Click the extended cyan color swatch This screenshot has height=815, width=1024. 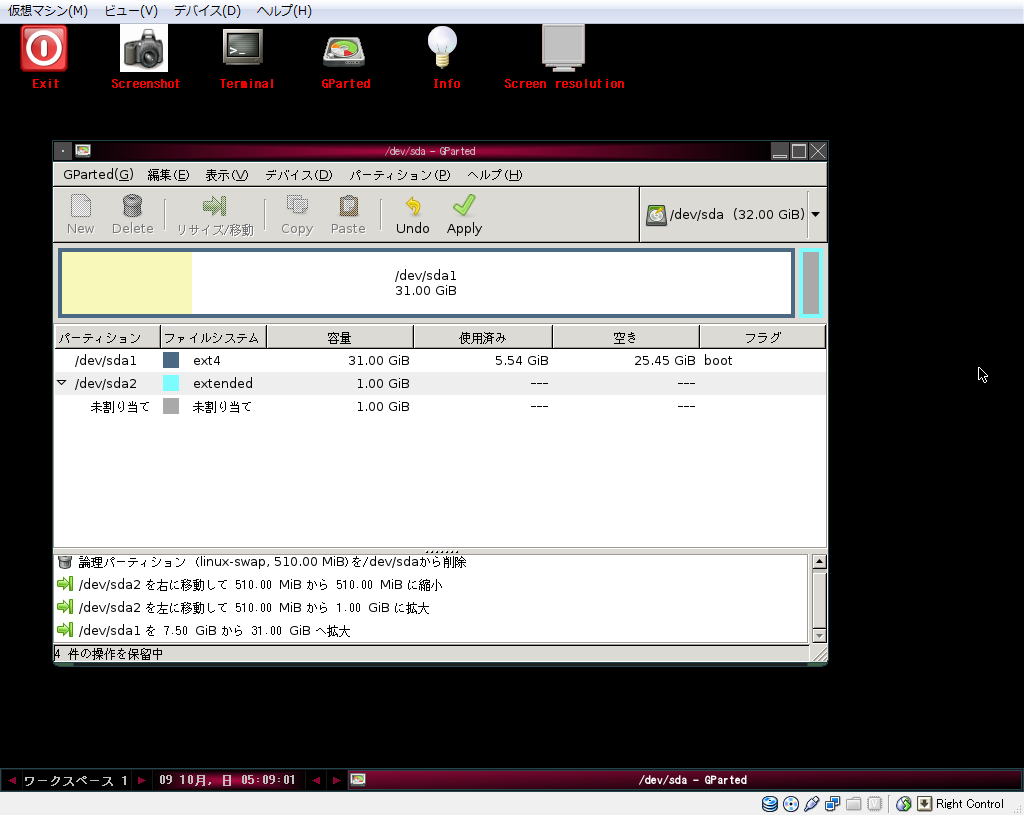point(171,383)
